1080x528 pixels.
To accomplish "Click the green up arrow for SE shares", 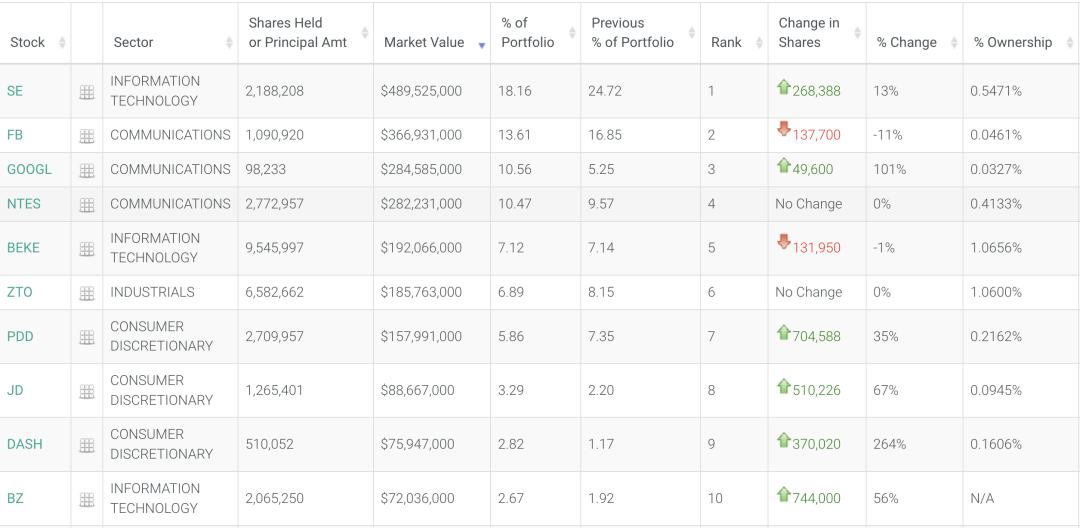I will pos(784,88).
